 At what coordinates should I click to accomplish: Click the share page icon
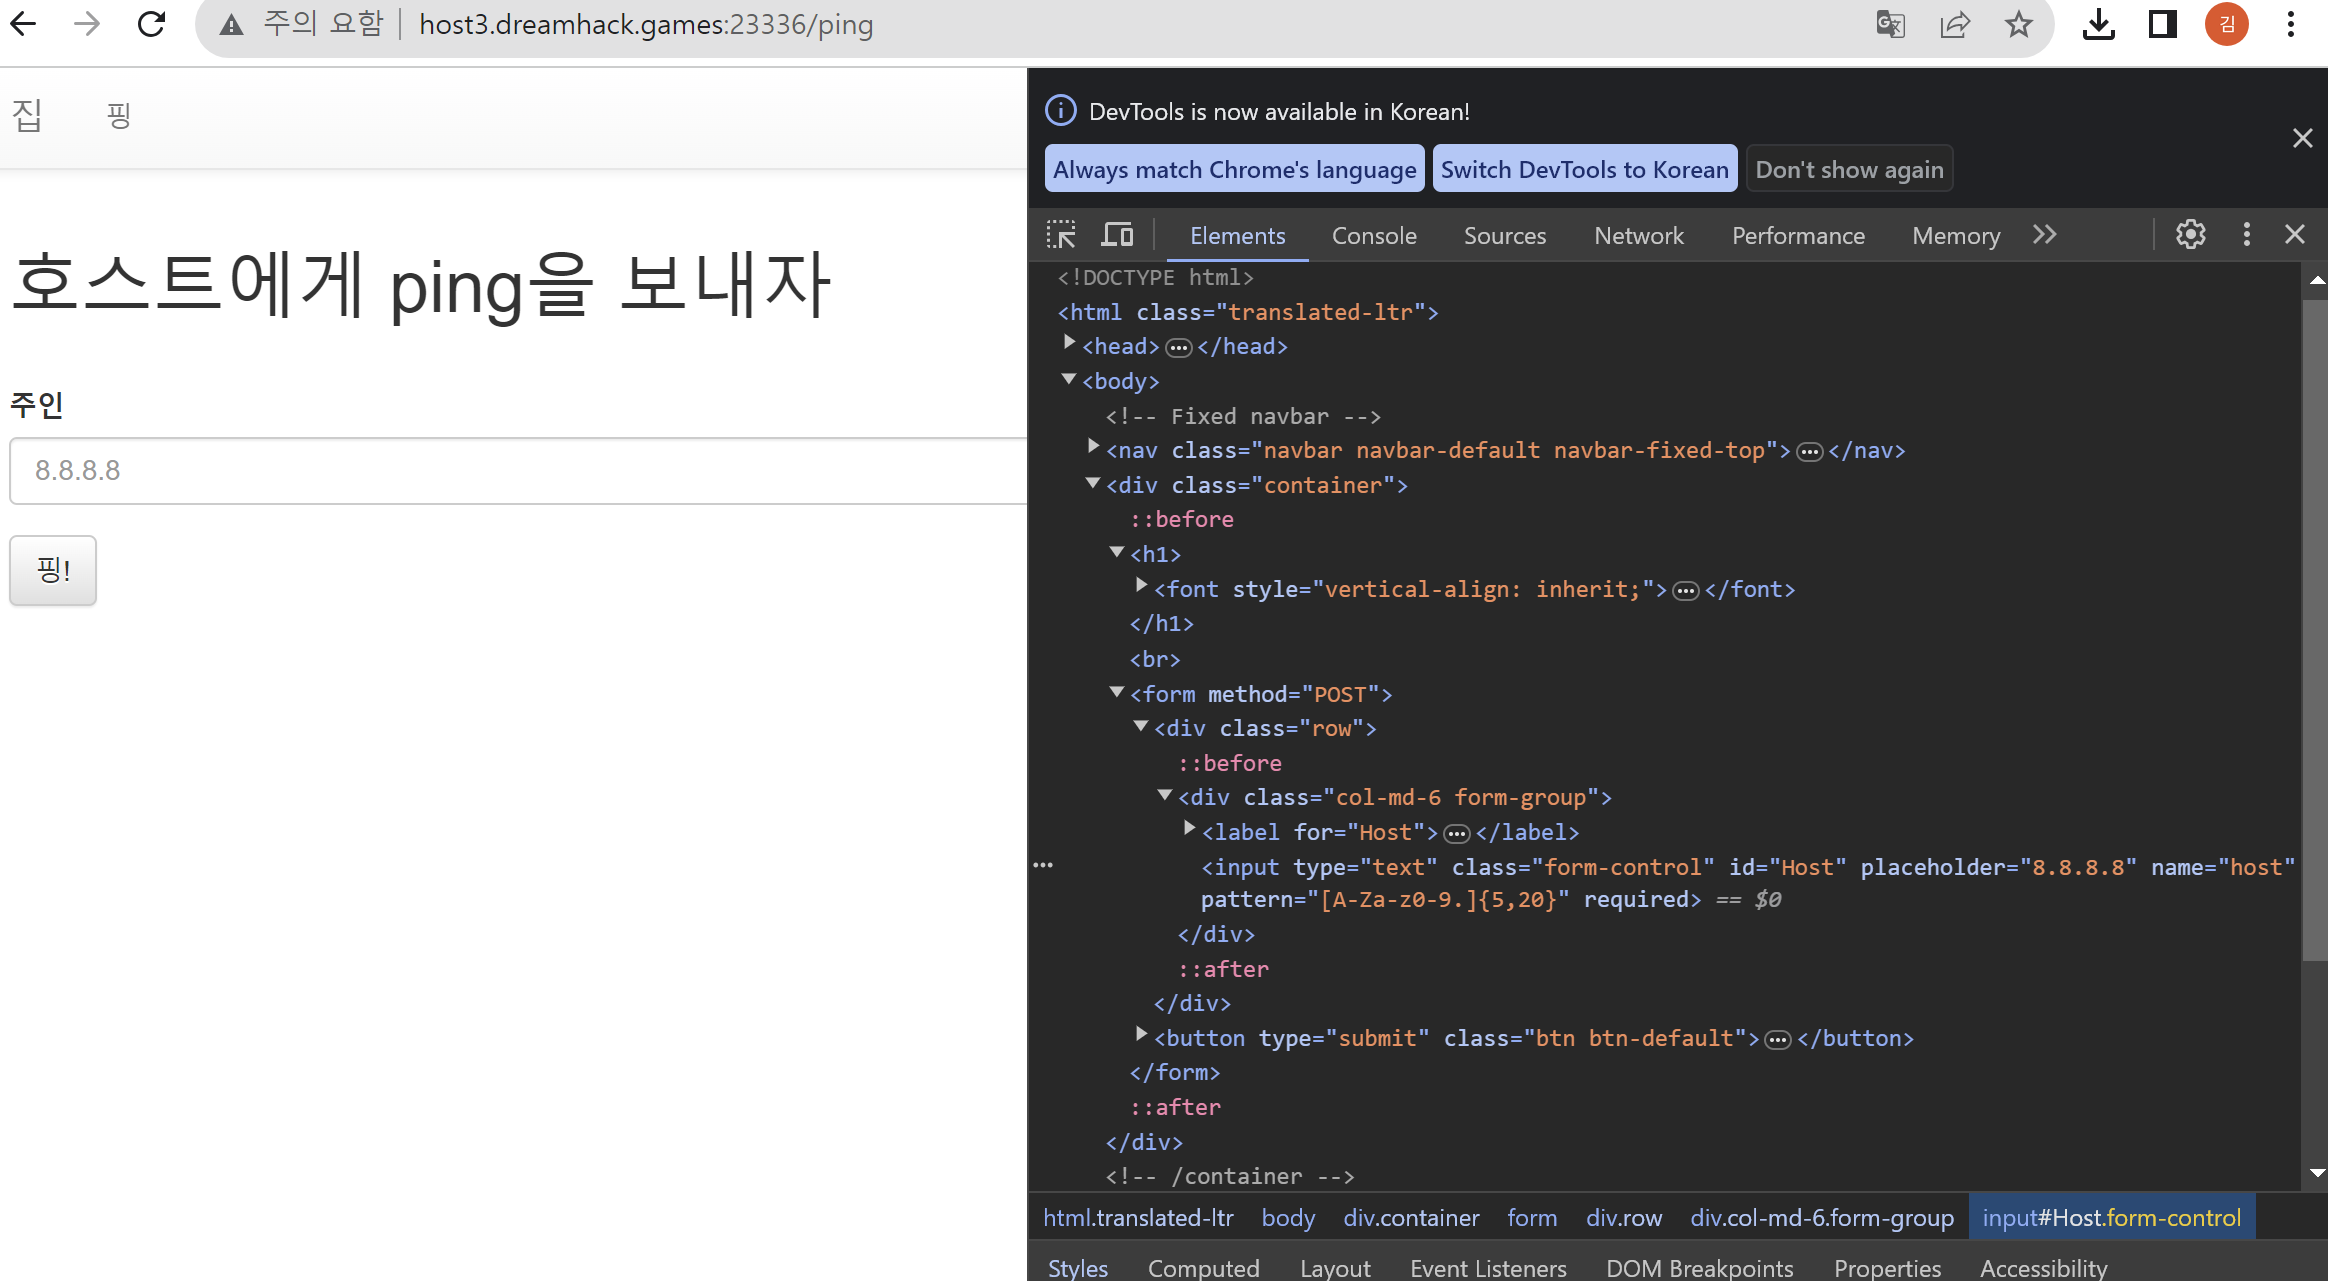click(x=1954, y=24)
